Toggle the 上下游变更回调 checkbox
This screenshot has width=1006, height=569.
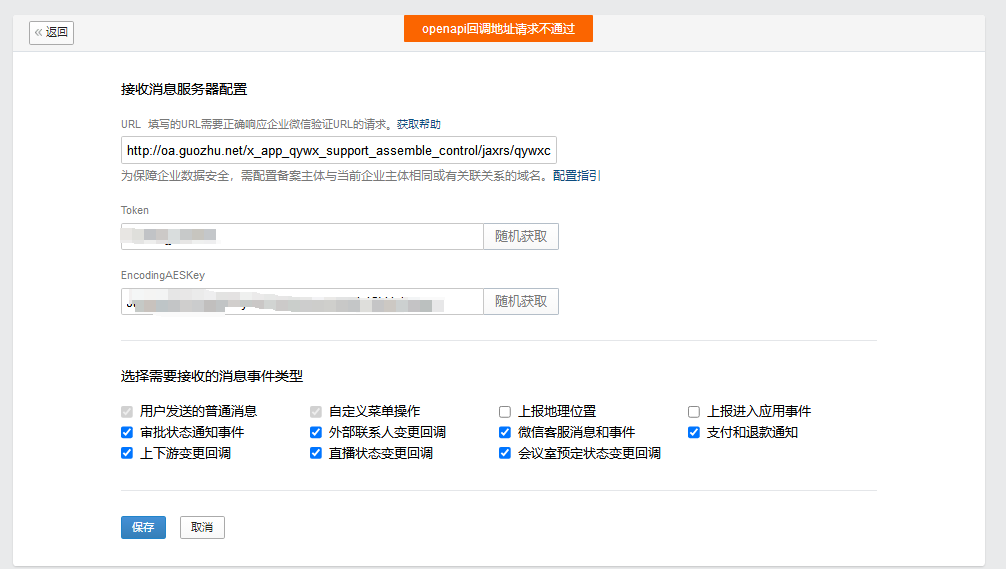[127, 453]
